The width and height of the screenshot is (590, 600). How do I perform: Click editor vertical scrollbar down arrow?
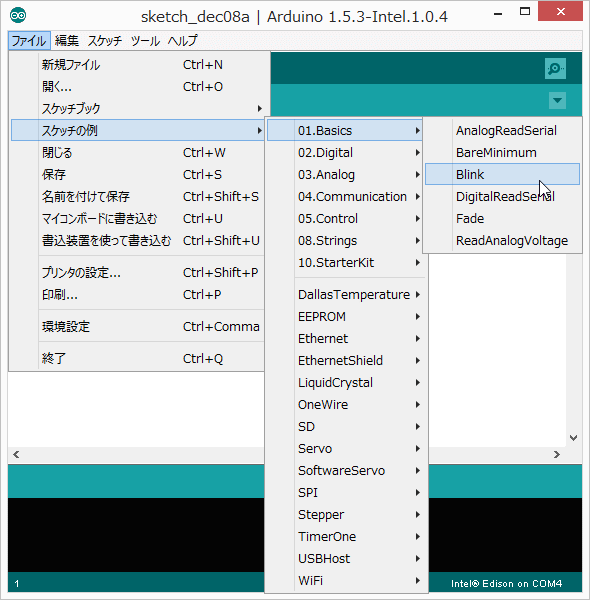[x=573, y=438]
